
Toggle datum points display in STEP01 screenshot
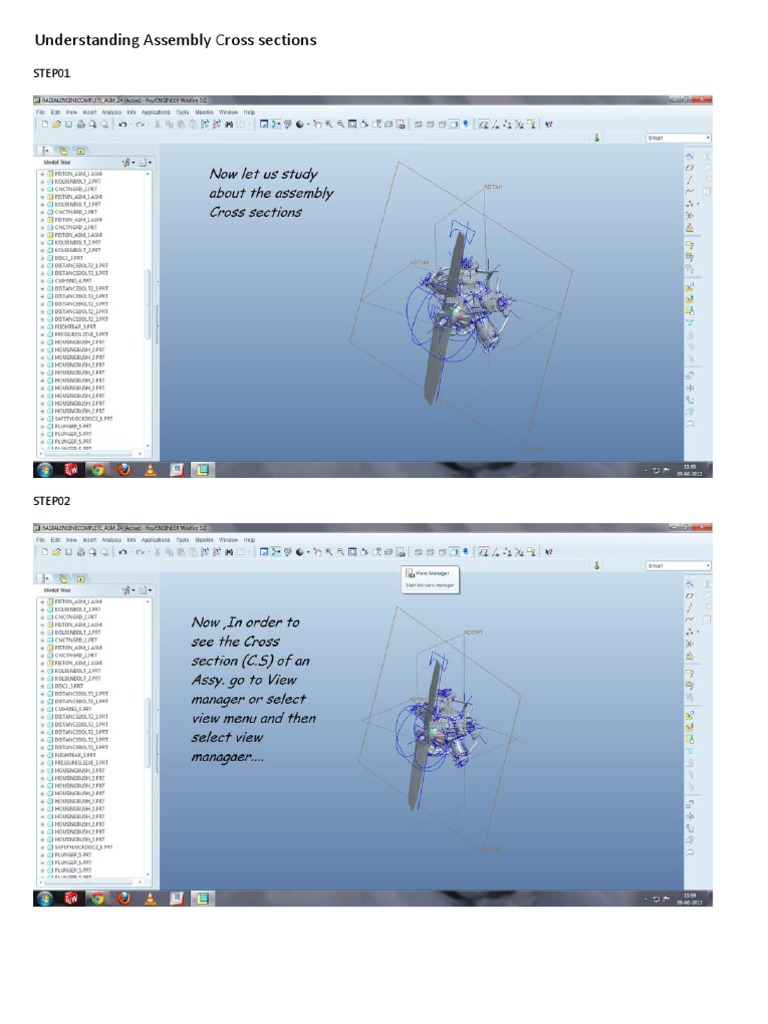[x=507, y=124]
